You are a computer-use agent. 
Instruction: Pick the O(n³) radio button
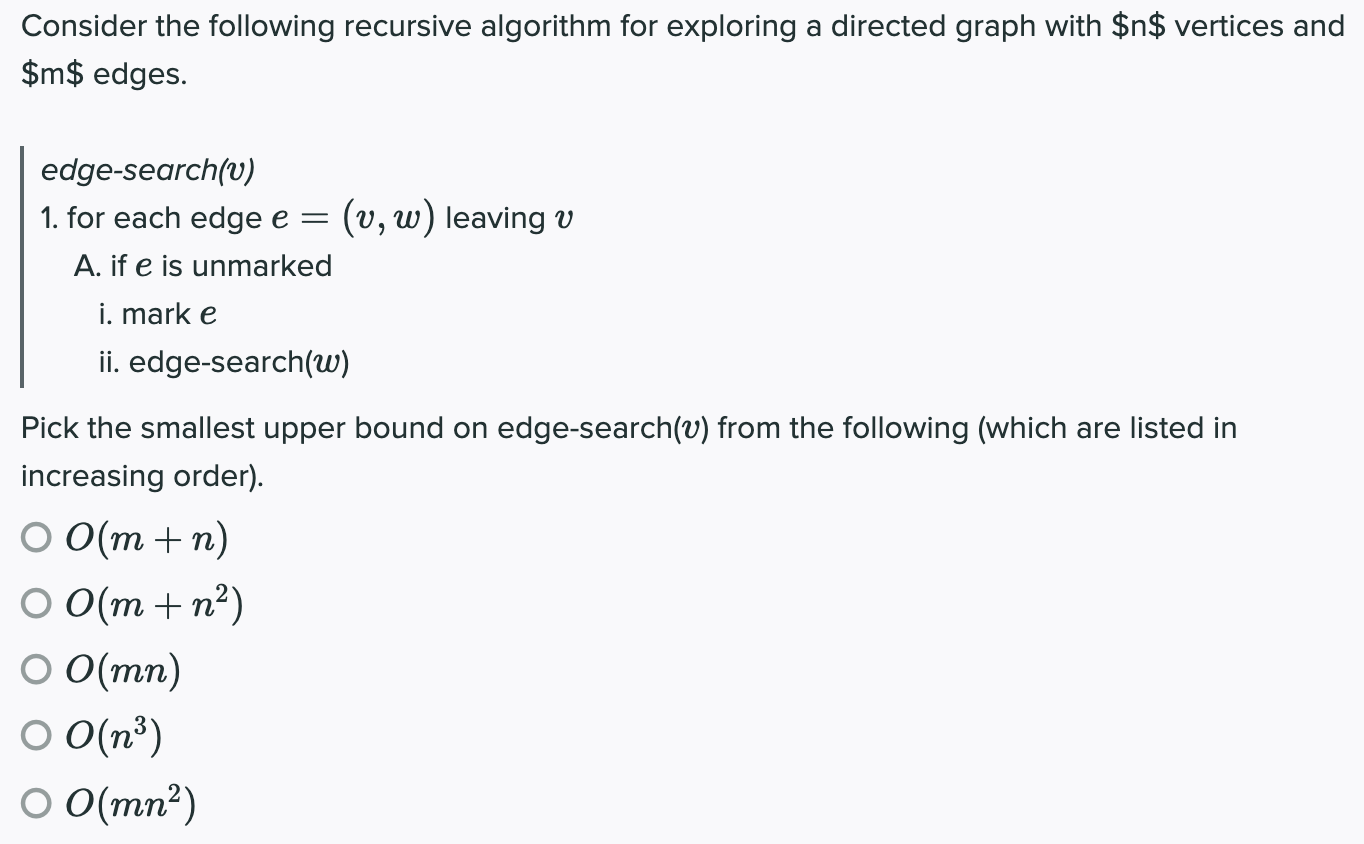point(36,736)
